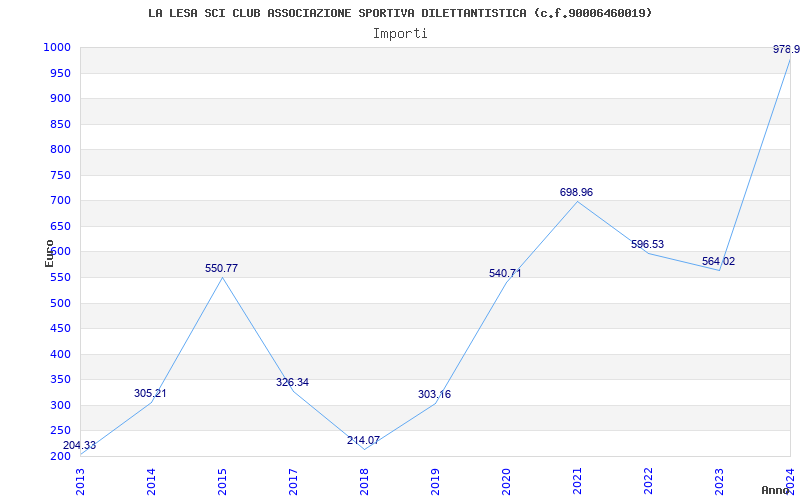Click the 204.33 data label
This screenshot has width=800, height=500.
79,445
